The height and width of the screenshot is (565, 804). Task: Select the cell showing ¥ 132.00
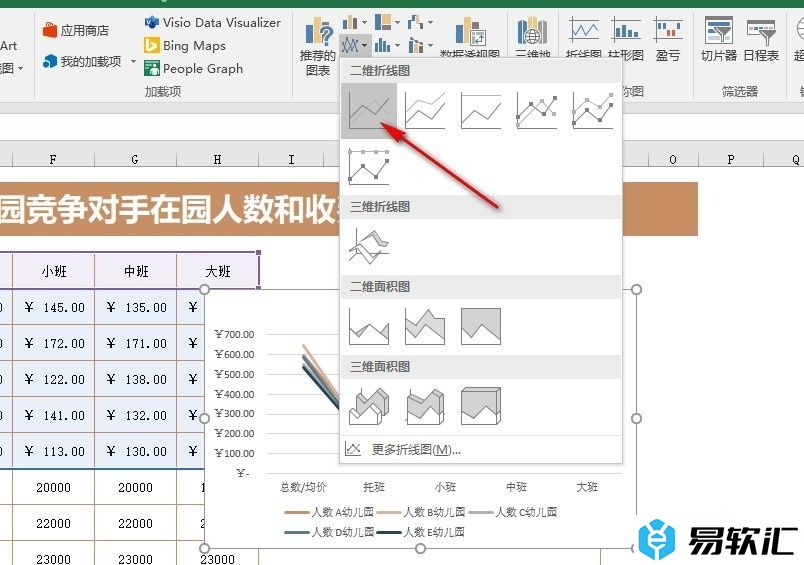(x=135, y=415)
